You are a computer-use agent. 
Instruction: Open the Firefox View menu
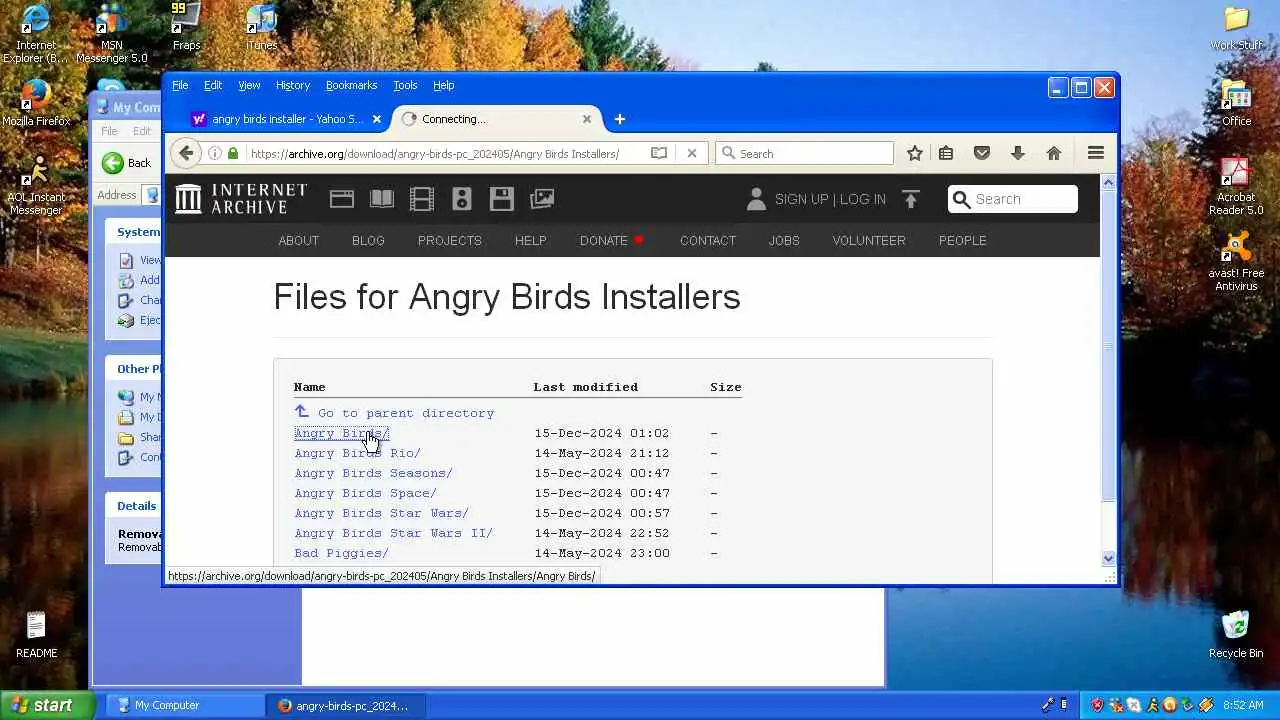pyautogui.click(x=249, y=85)
